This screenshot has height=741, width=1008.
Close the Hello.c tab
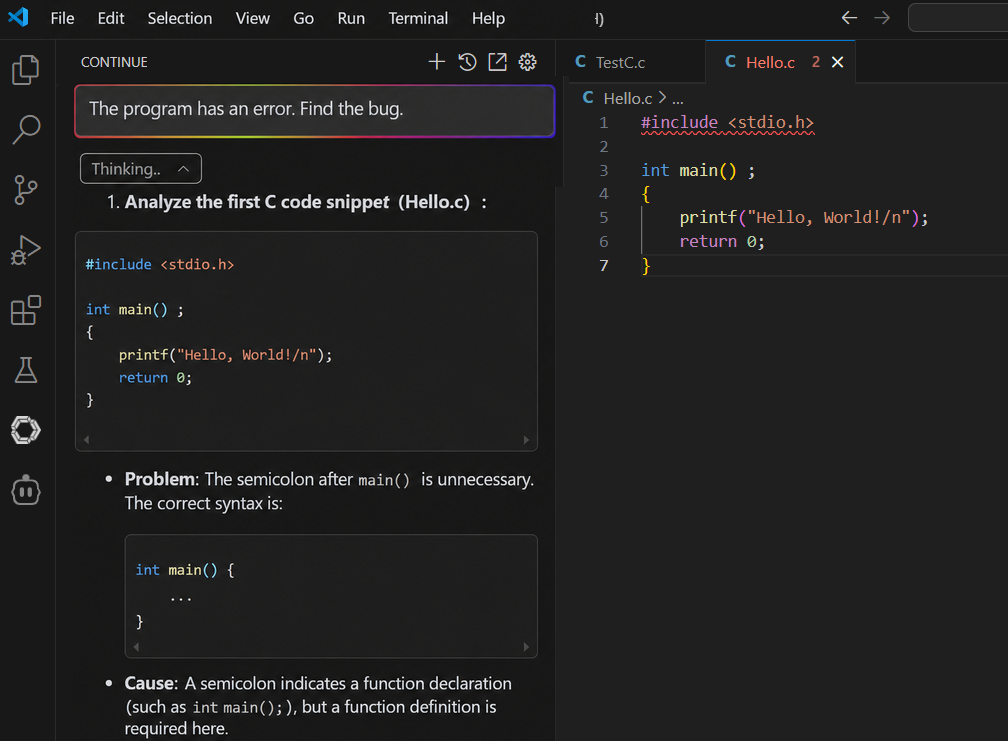[x=838, y=62]
